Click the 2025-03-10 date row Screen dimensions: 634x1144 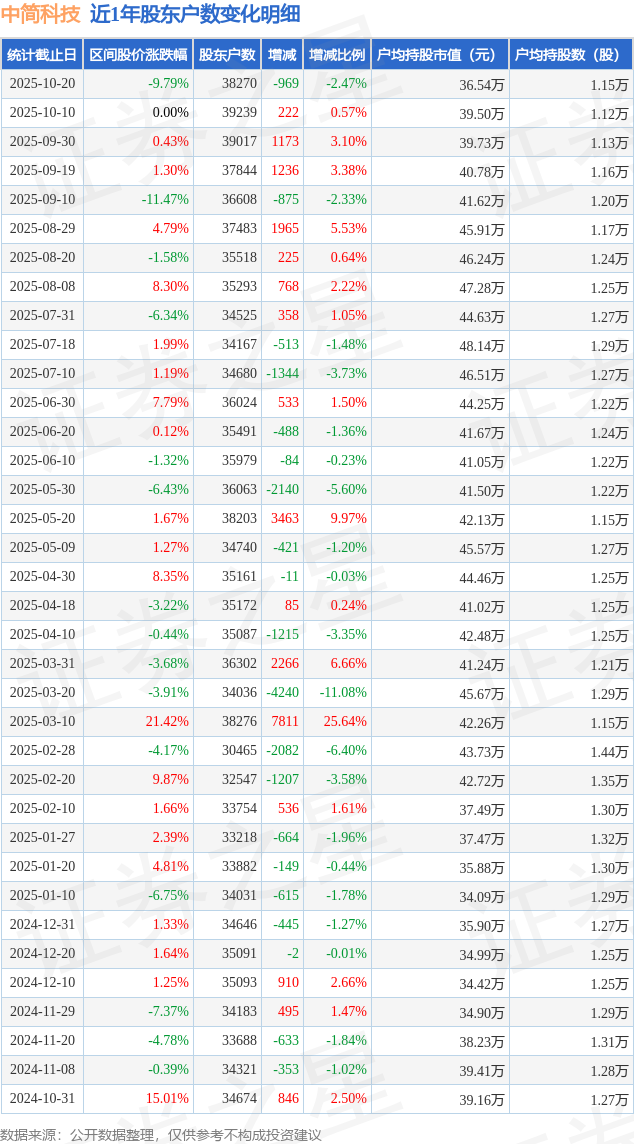42,722
